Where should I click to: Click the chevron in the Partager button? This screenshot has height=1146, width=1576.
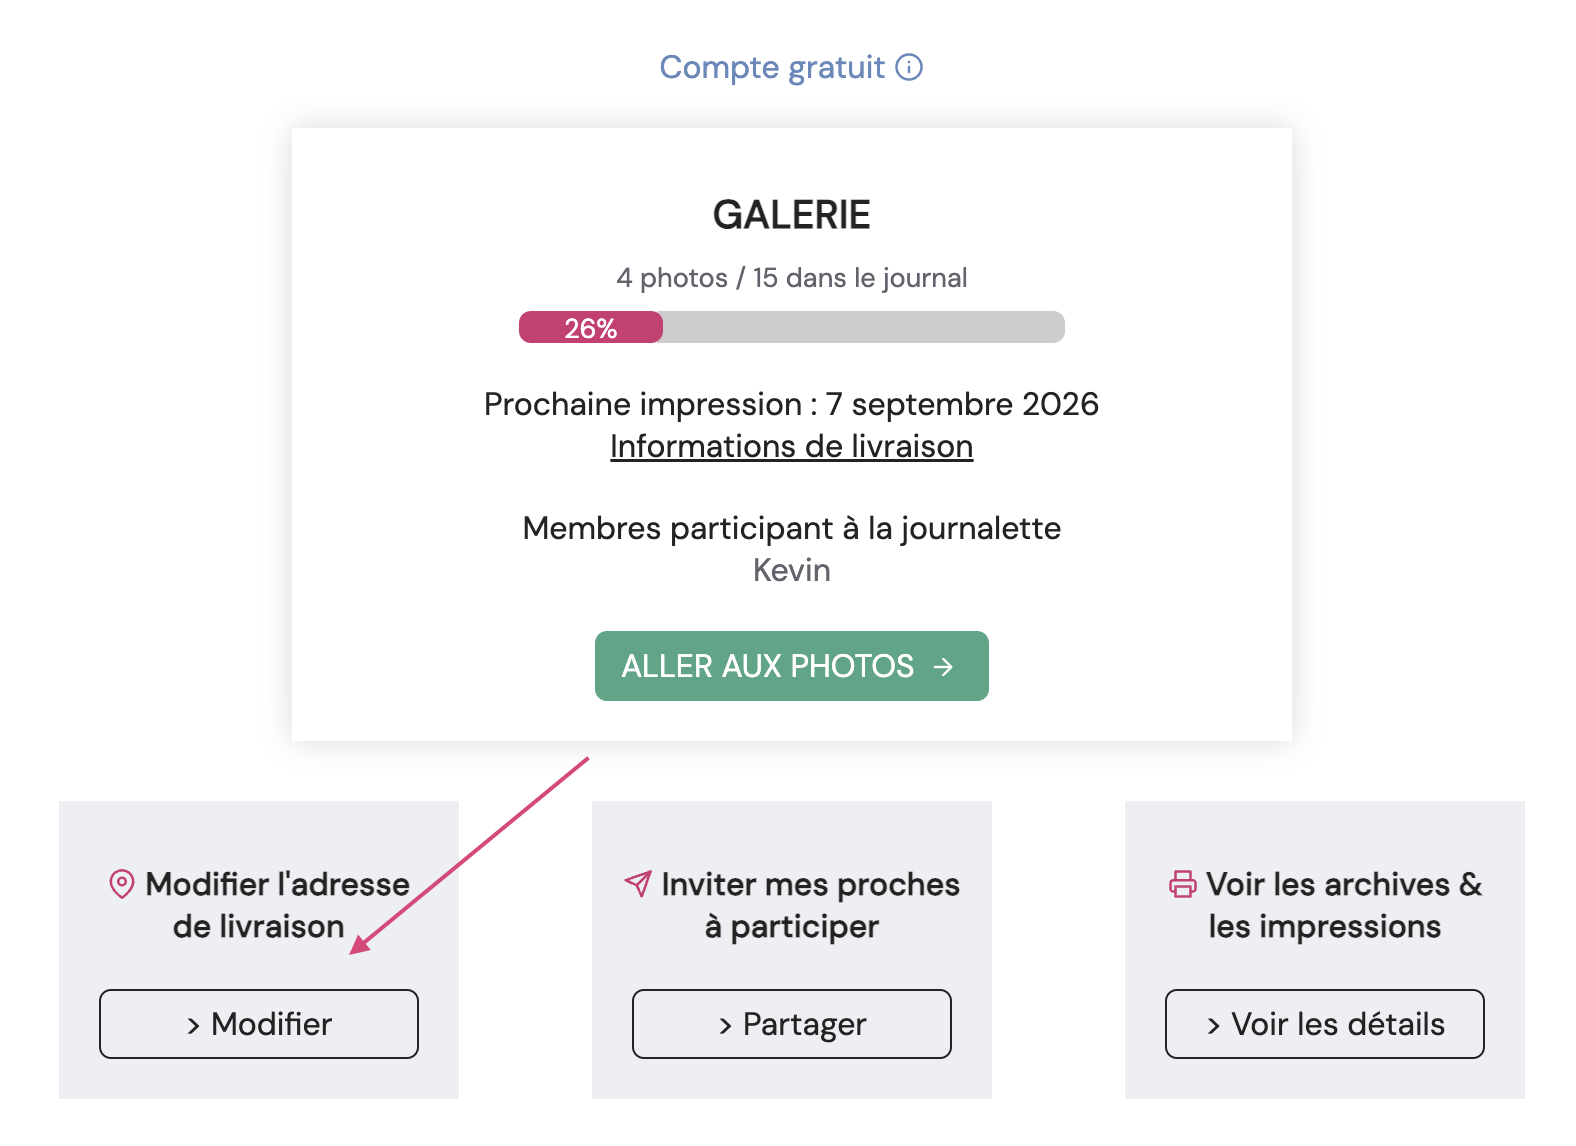click(726, 1025)
